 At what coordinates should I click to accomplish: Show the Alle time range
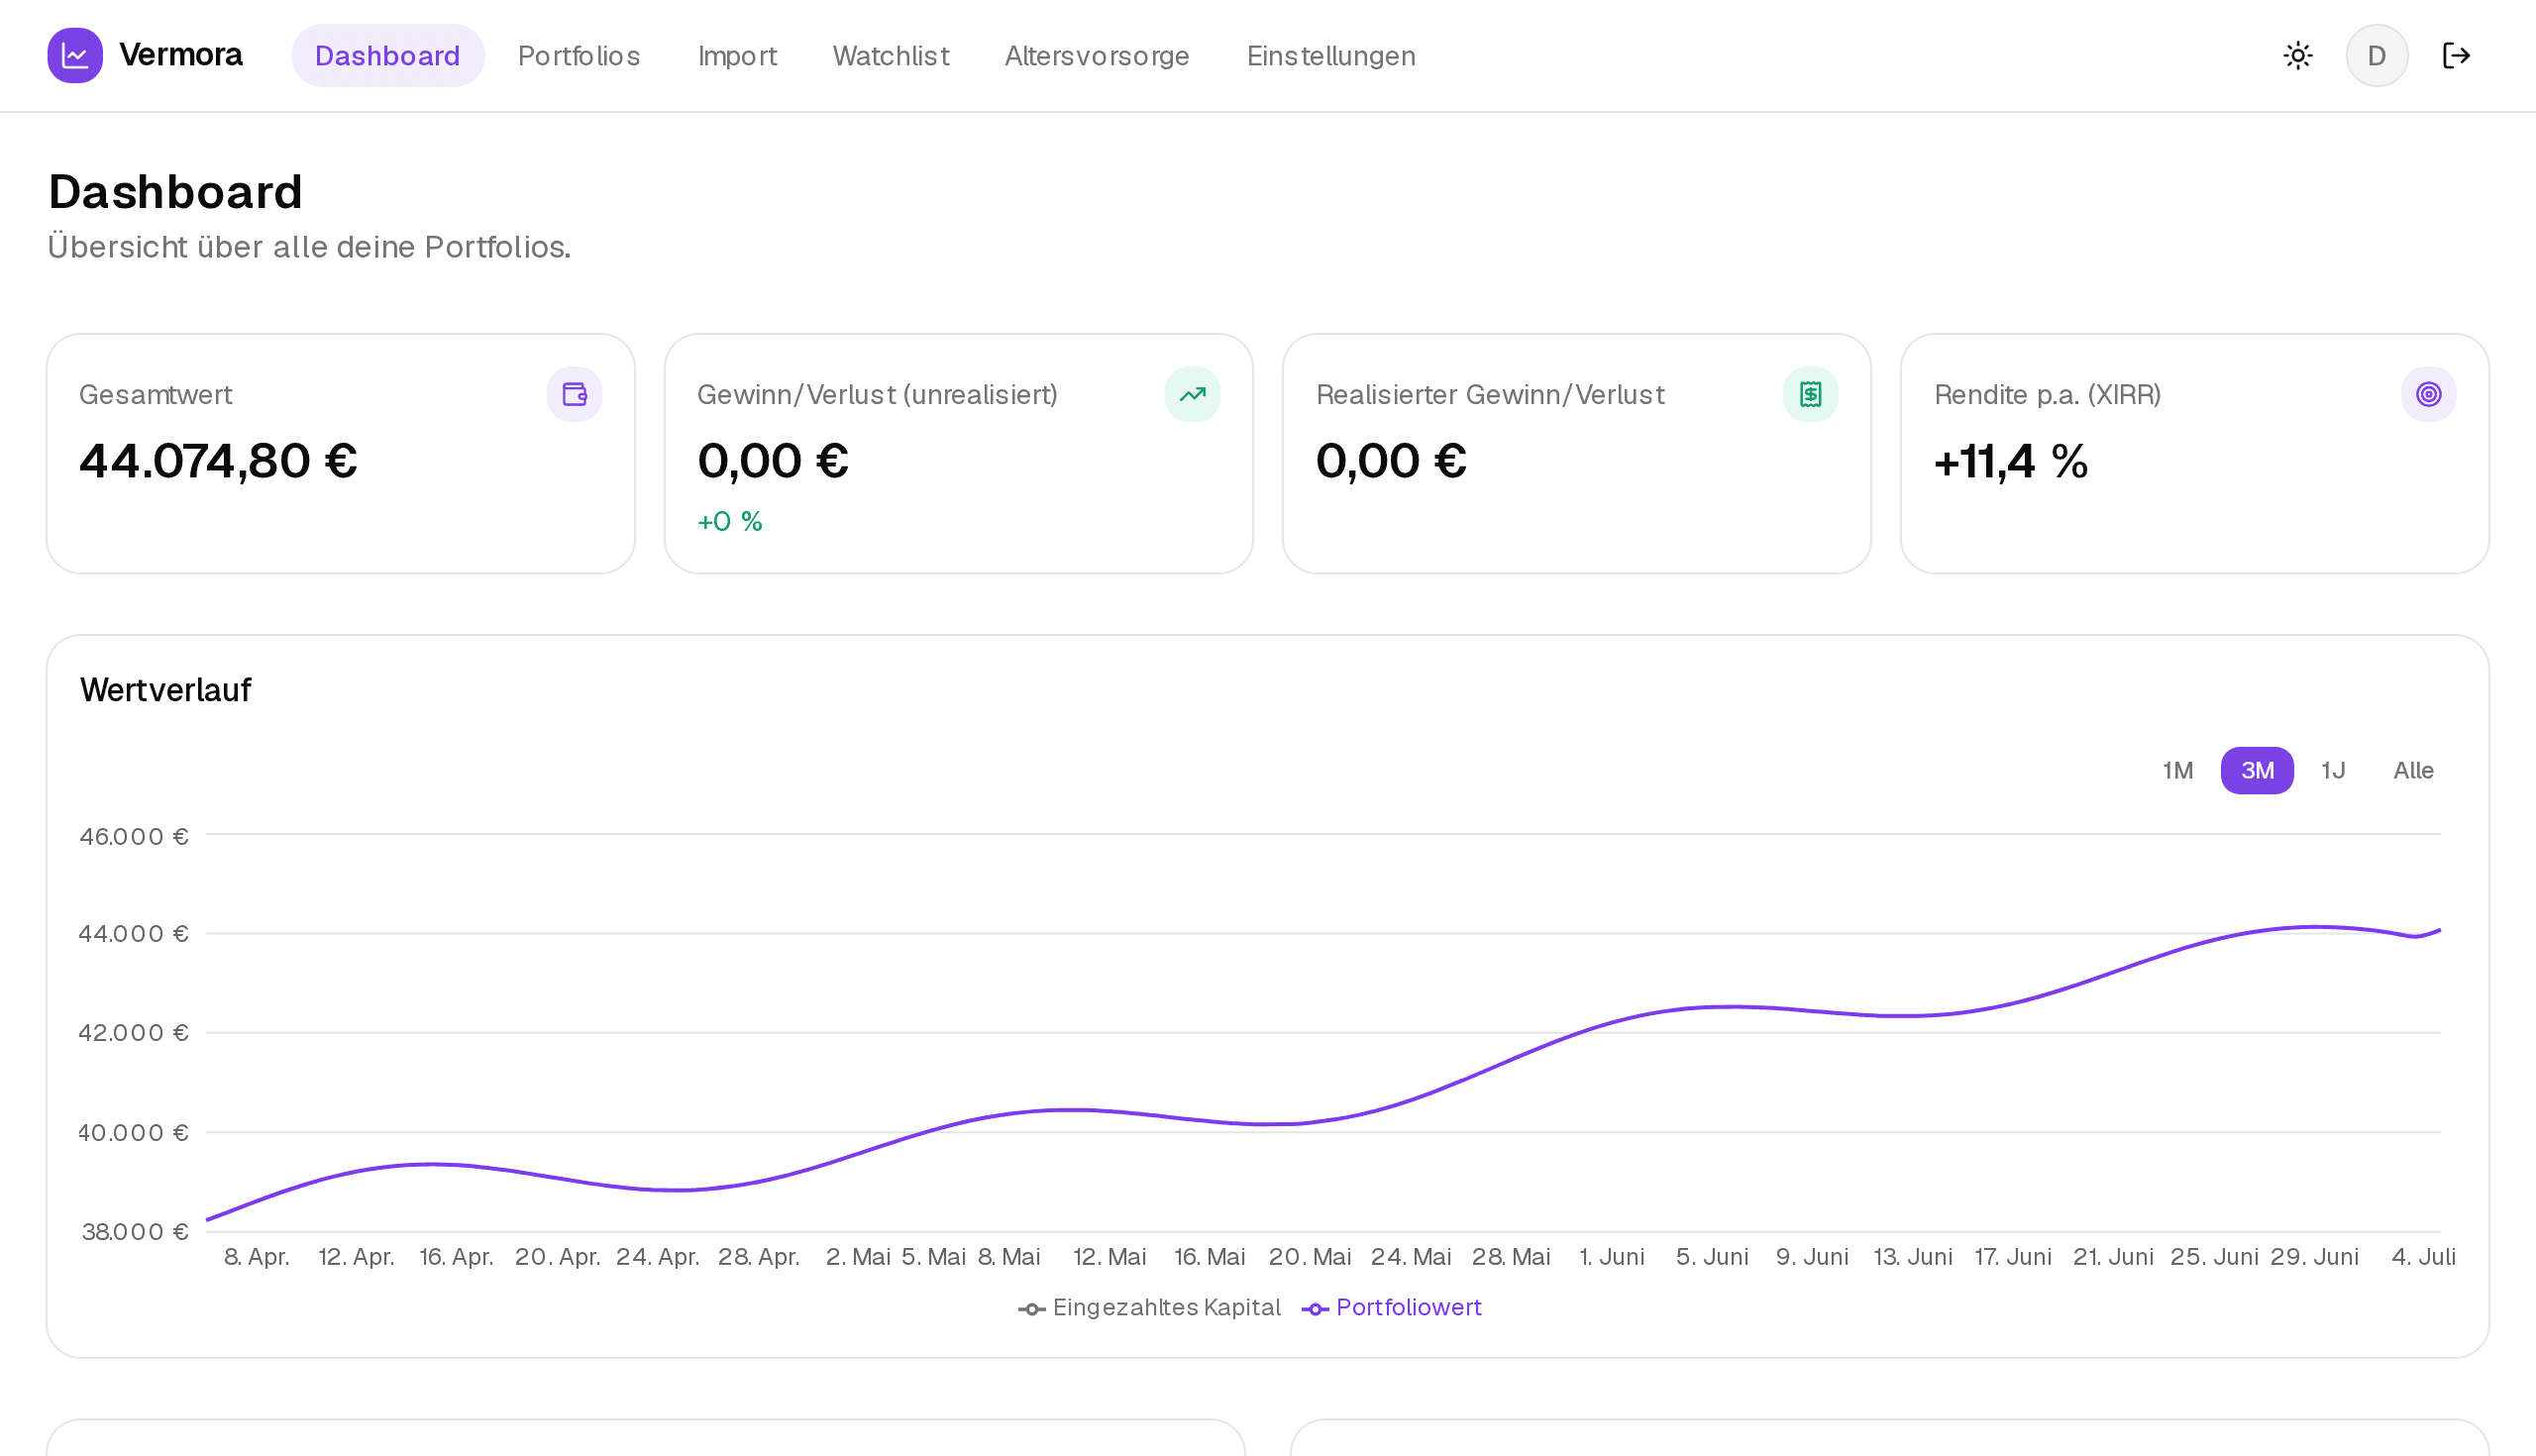point(2413,770)
